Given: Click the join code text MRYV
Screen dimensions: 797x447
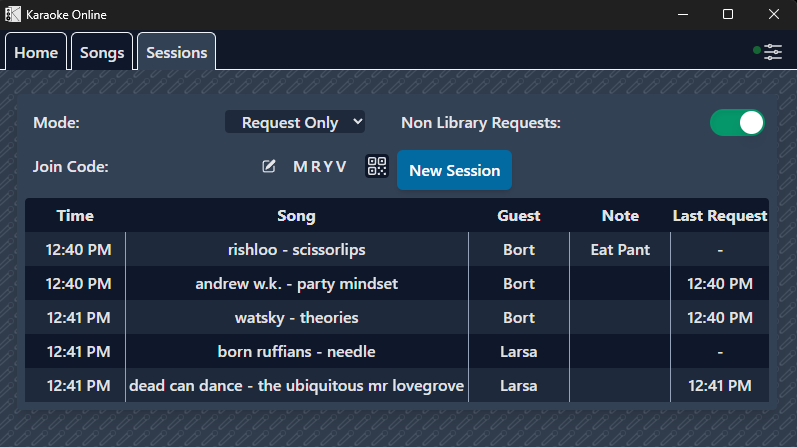Looking at the screenshot, I should (x=320, y=166).
